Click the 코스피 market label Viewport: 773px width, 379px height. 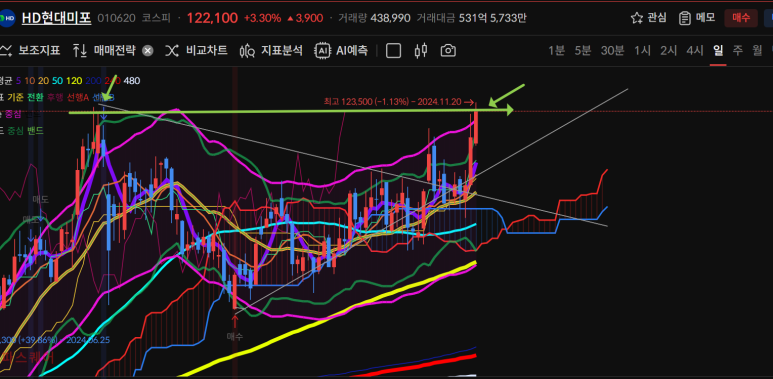156,19
